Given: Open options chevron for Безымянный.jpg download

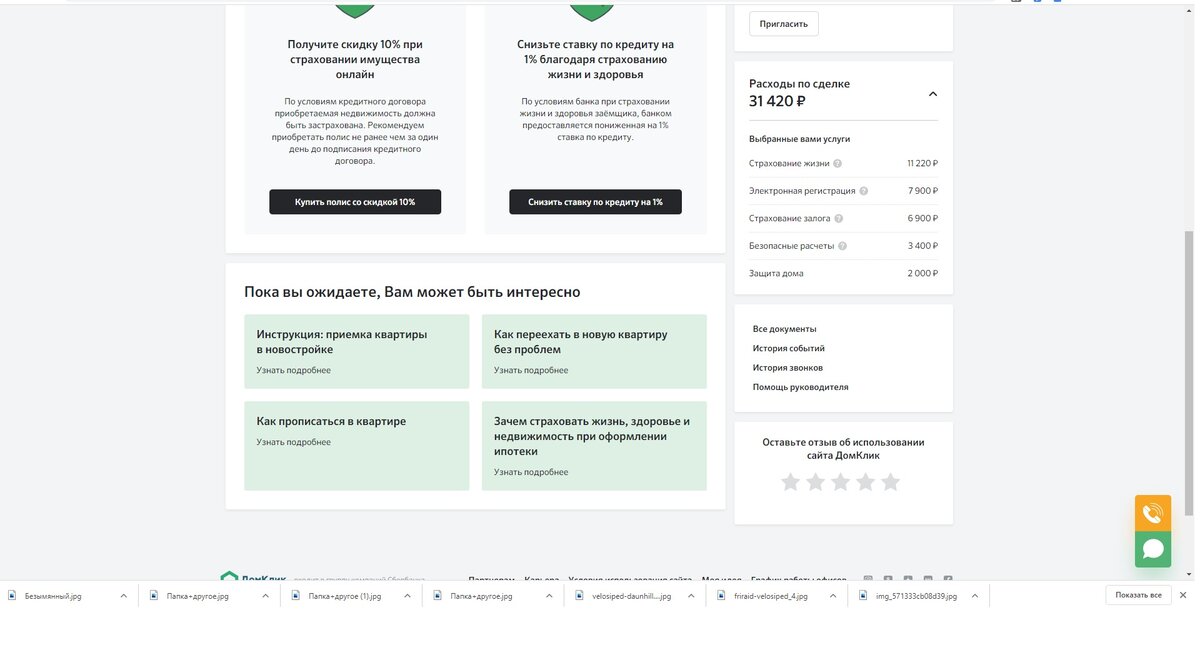Looking at the screenshot, I should click(x=123, y=595).
